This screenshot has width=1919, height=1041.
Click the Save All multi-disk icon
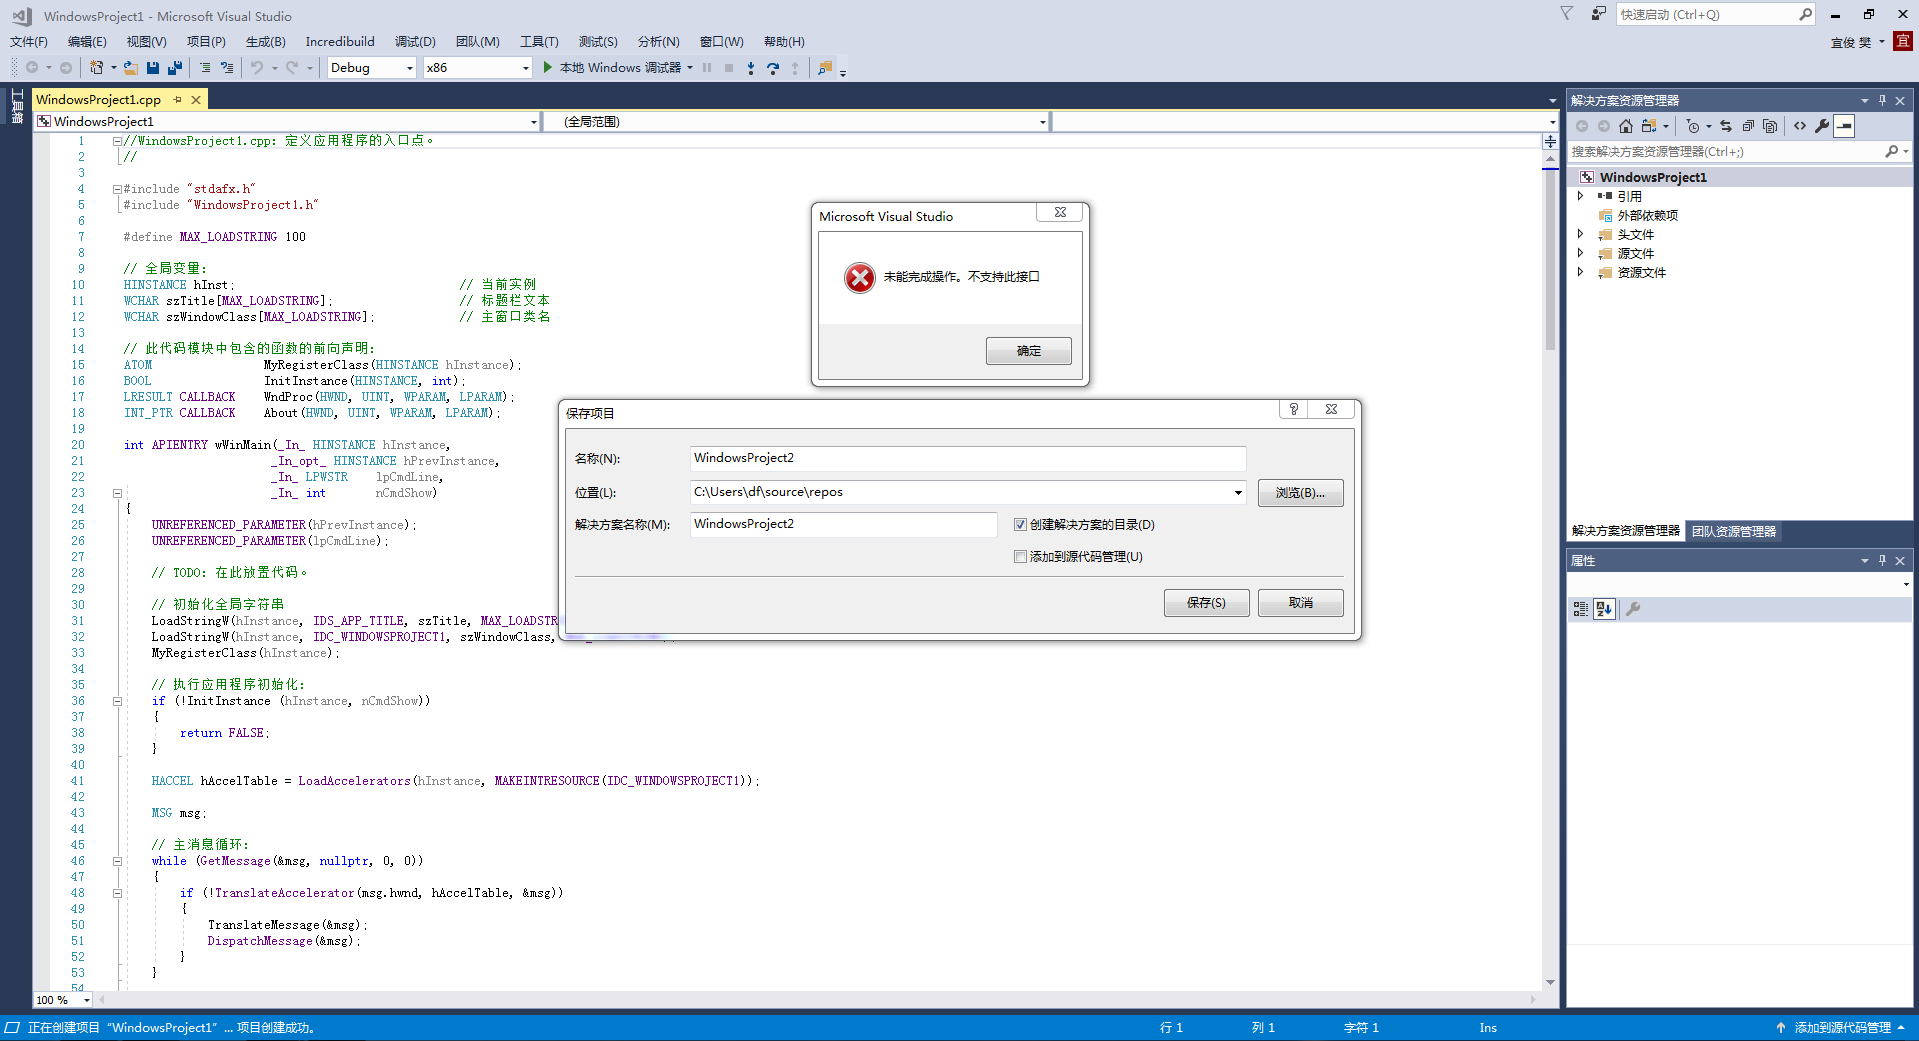coord(175,68)
